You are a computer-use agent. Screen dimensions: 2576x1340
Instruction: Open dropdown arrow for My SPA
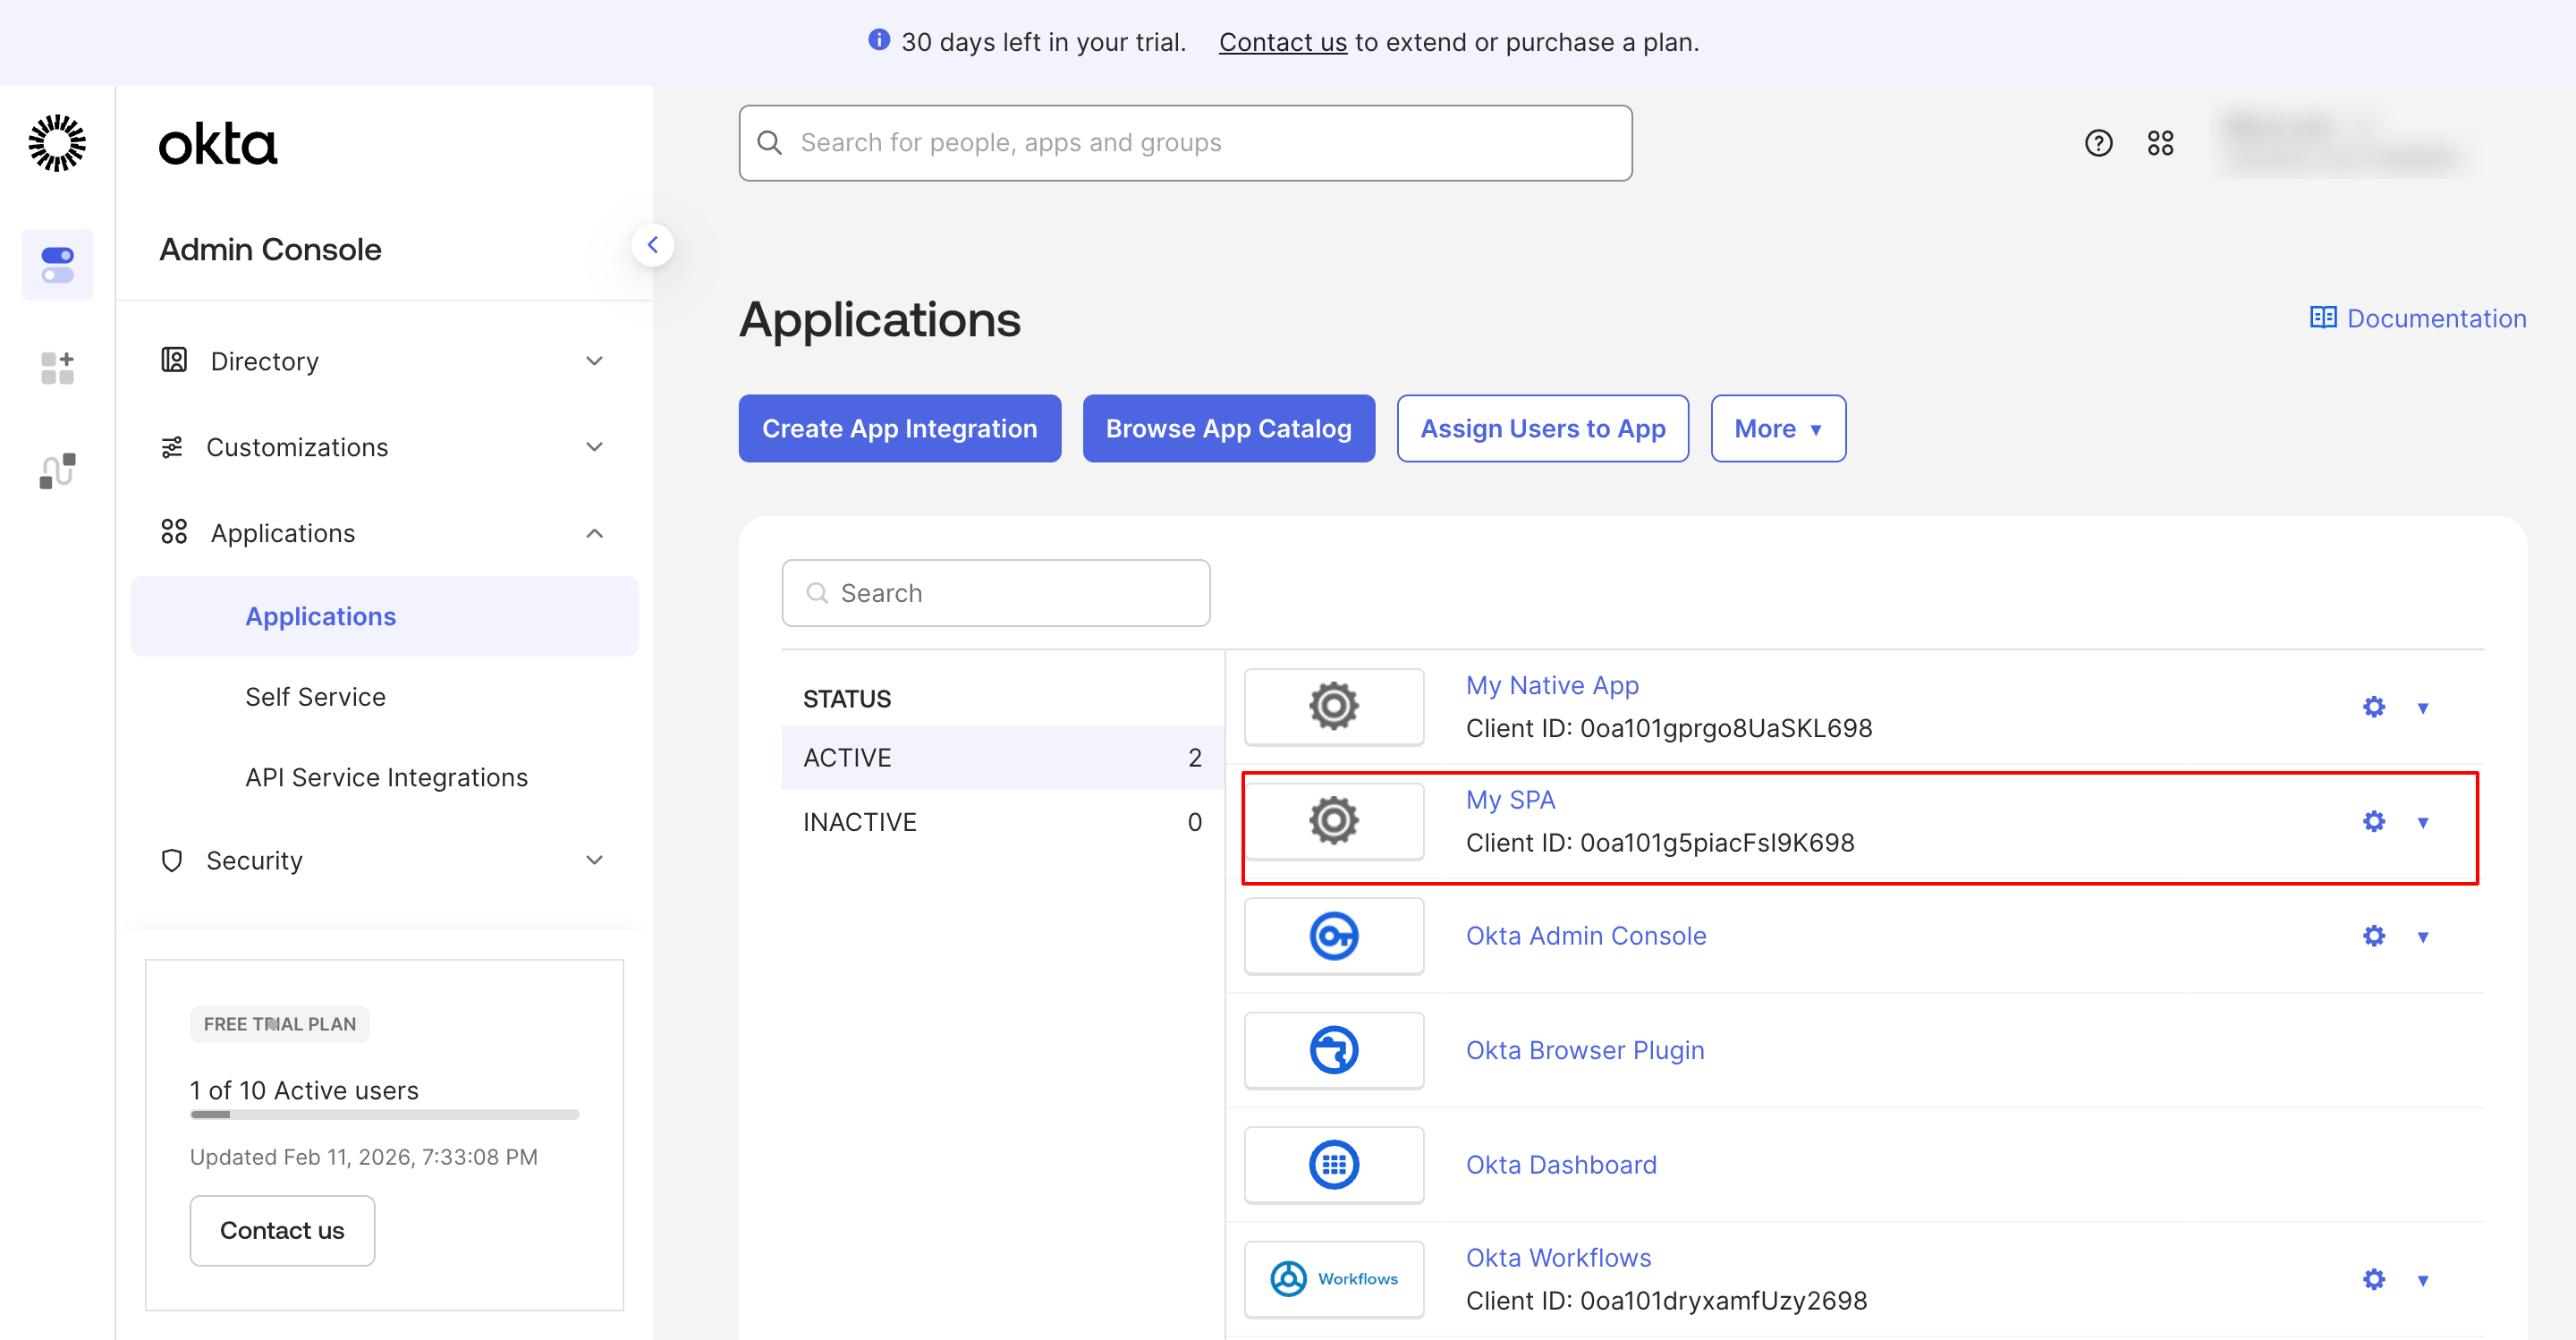[x=2422, y=822]
